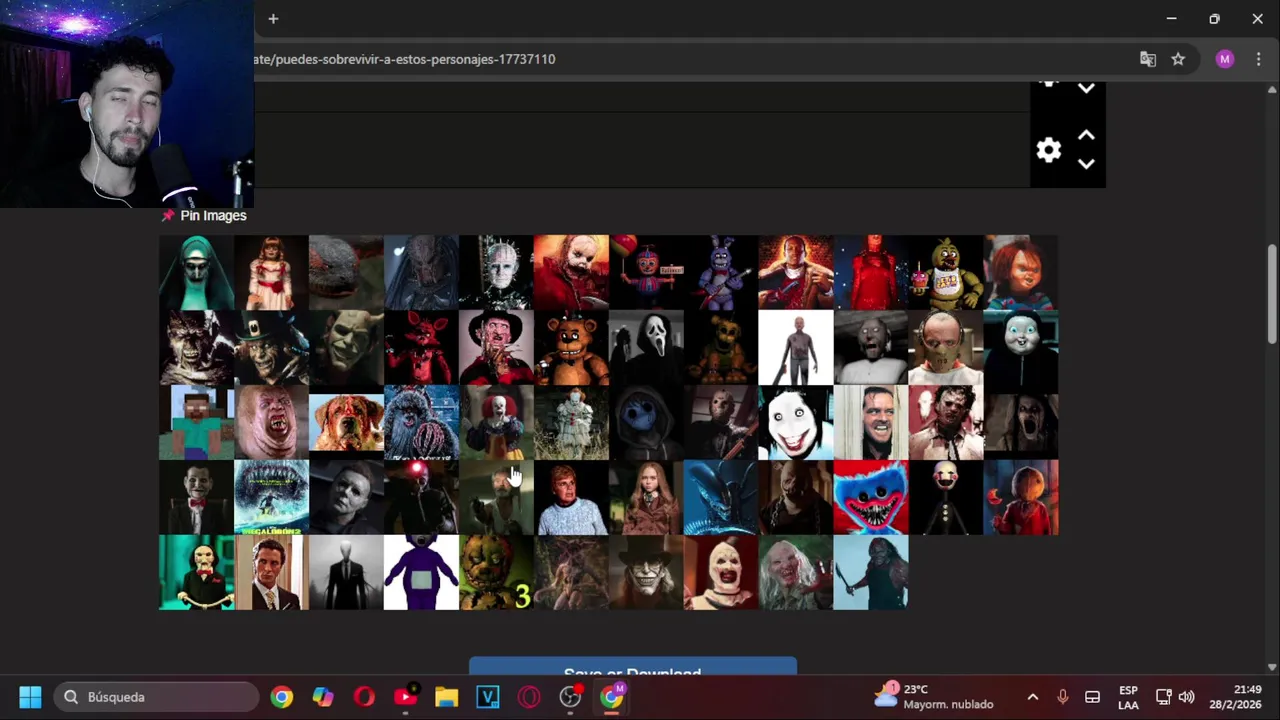The width and height of the screenshot is (1280, 720).
Task: Pick the Slender Man image
Action: click(346, 572)
